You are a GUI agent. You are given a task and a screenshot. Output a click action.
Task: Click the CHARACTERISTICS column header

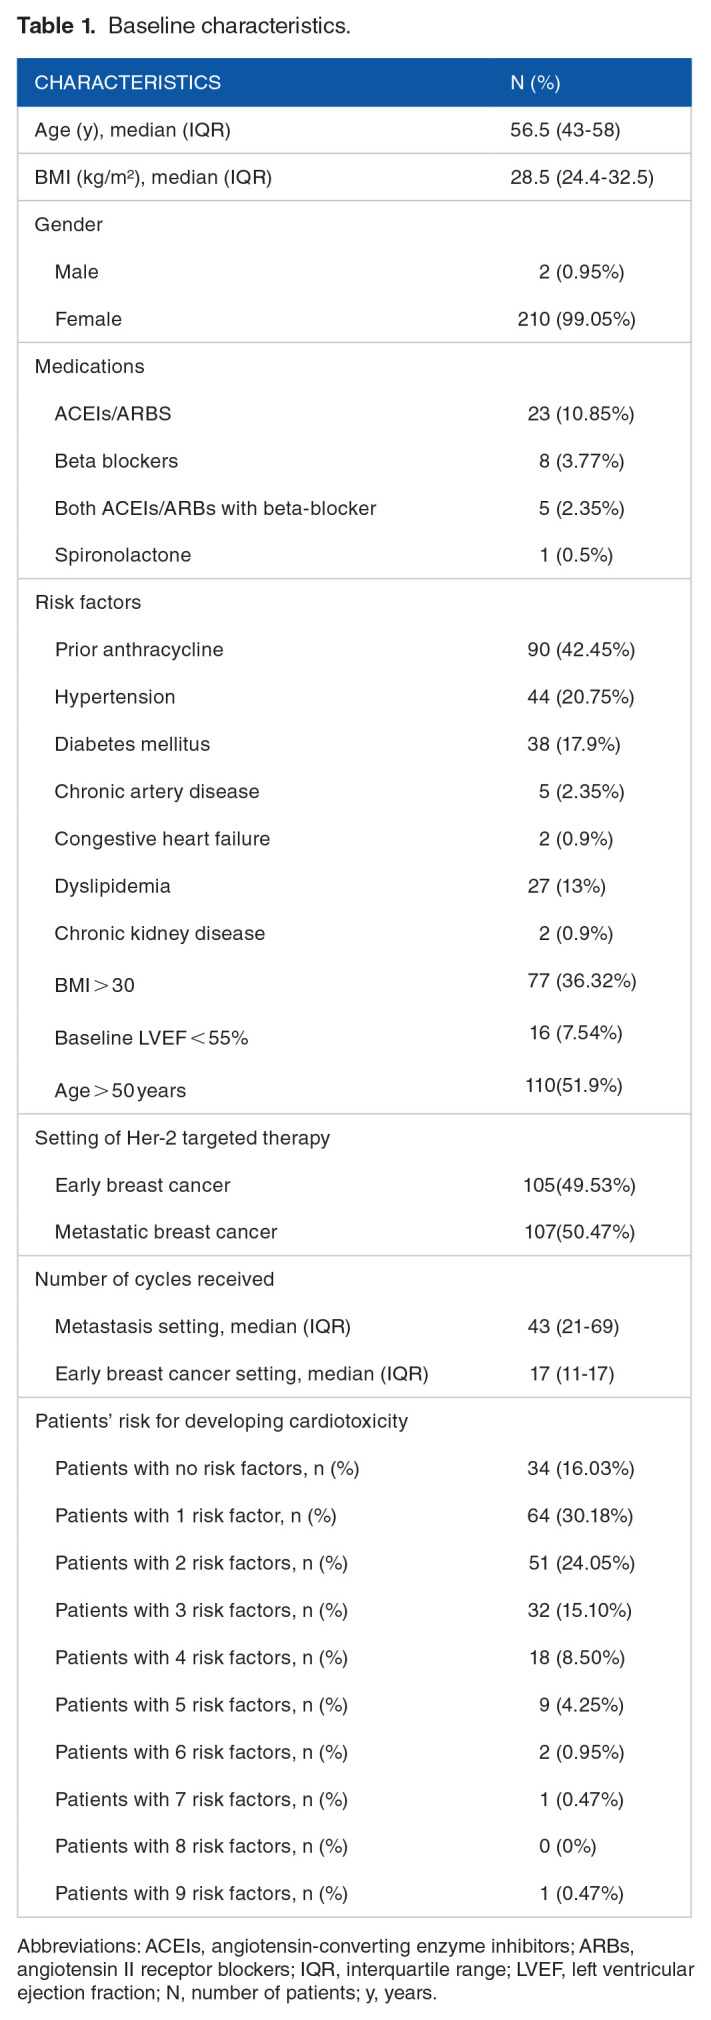pos(128,83)
